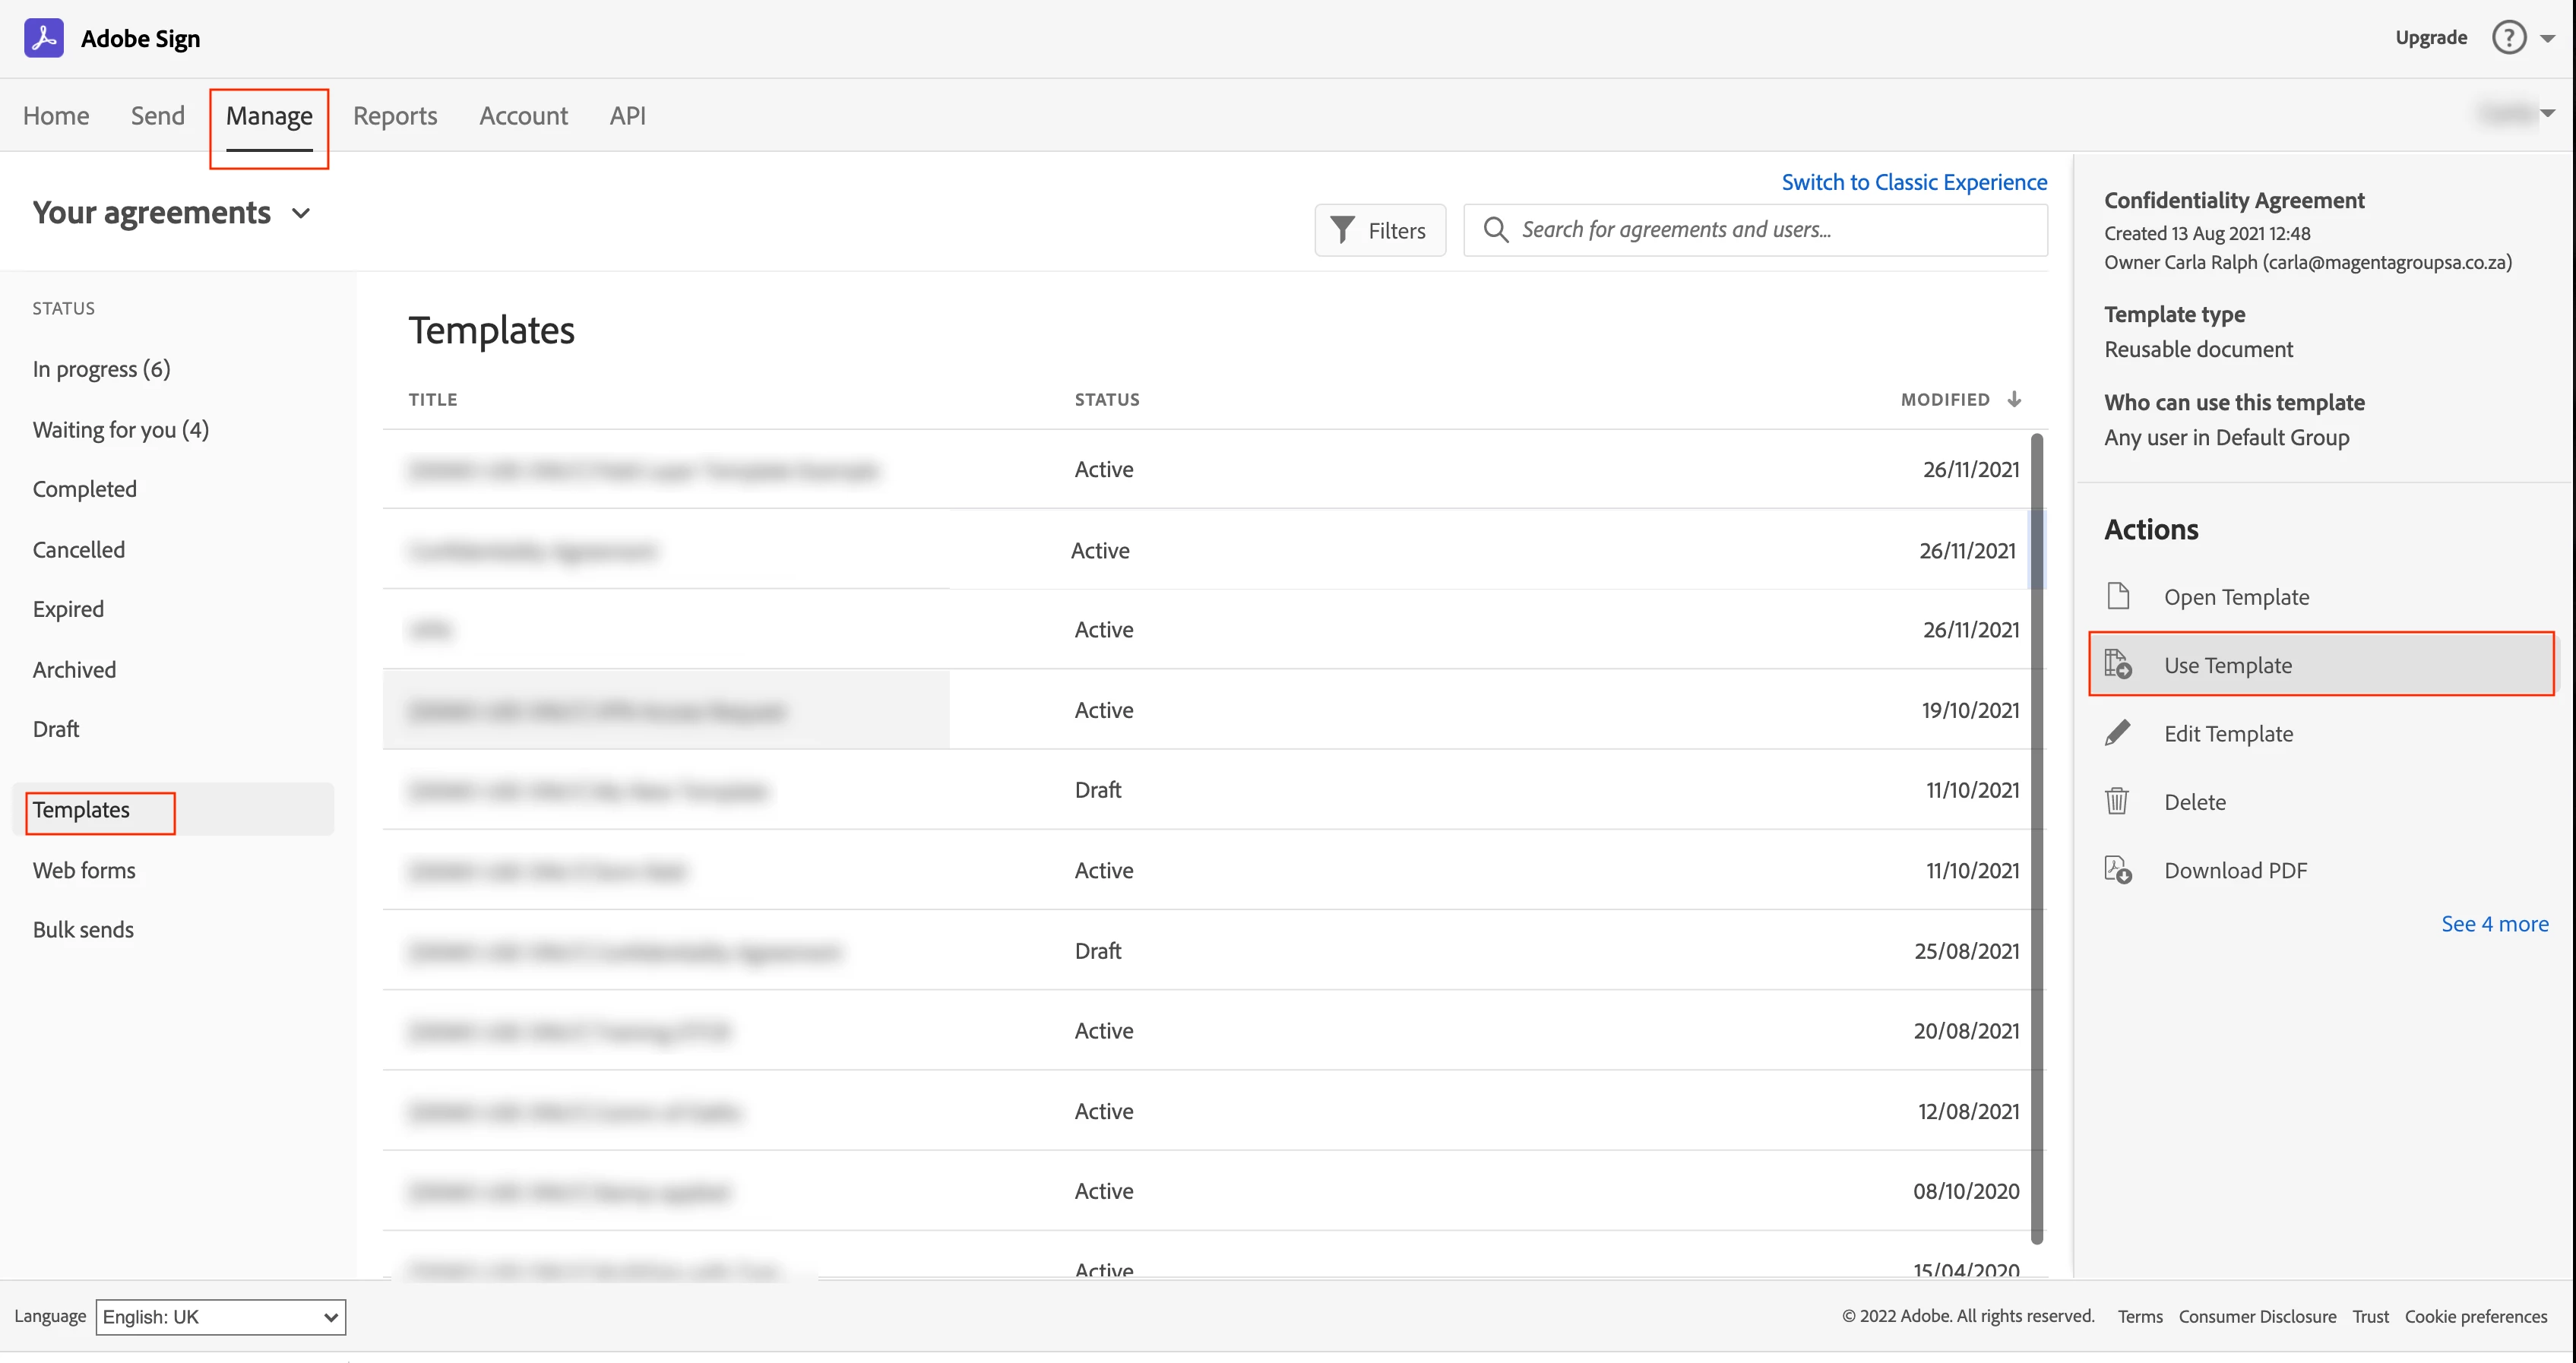Open the help question mark icon
This screenshot has height=1363, width=2576.
[2508, 38]
